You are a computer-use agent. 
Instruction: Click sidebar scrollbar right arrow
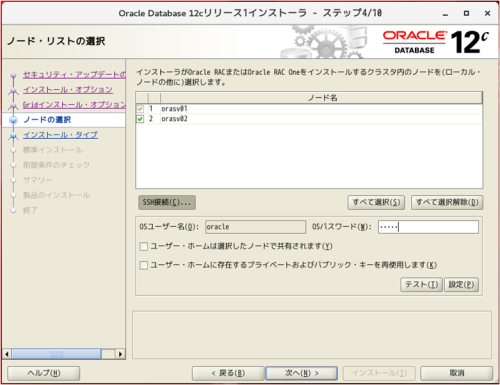tap(120, 354)
